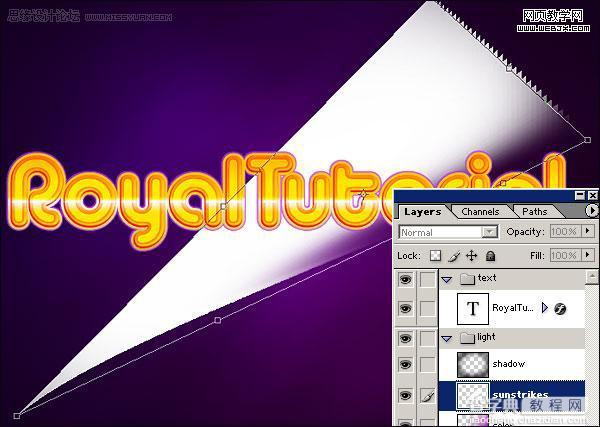Toggle visibility of the shadow layer
Screen dimensions: 600x427
405,364
